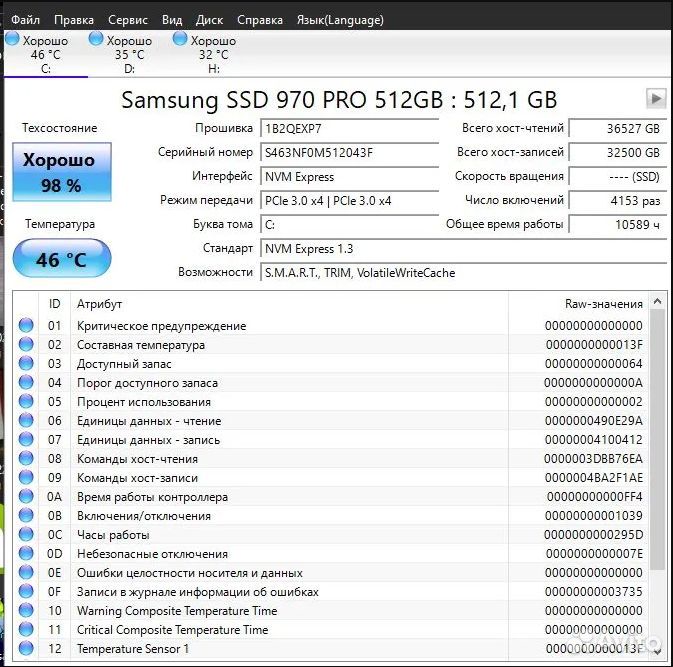Click the Атрибут column header
This screenshot has width=673, height=667.
click(289, 304)
